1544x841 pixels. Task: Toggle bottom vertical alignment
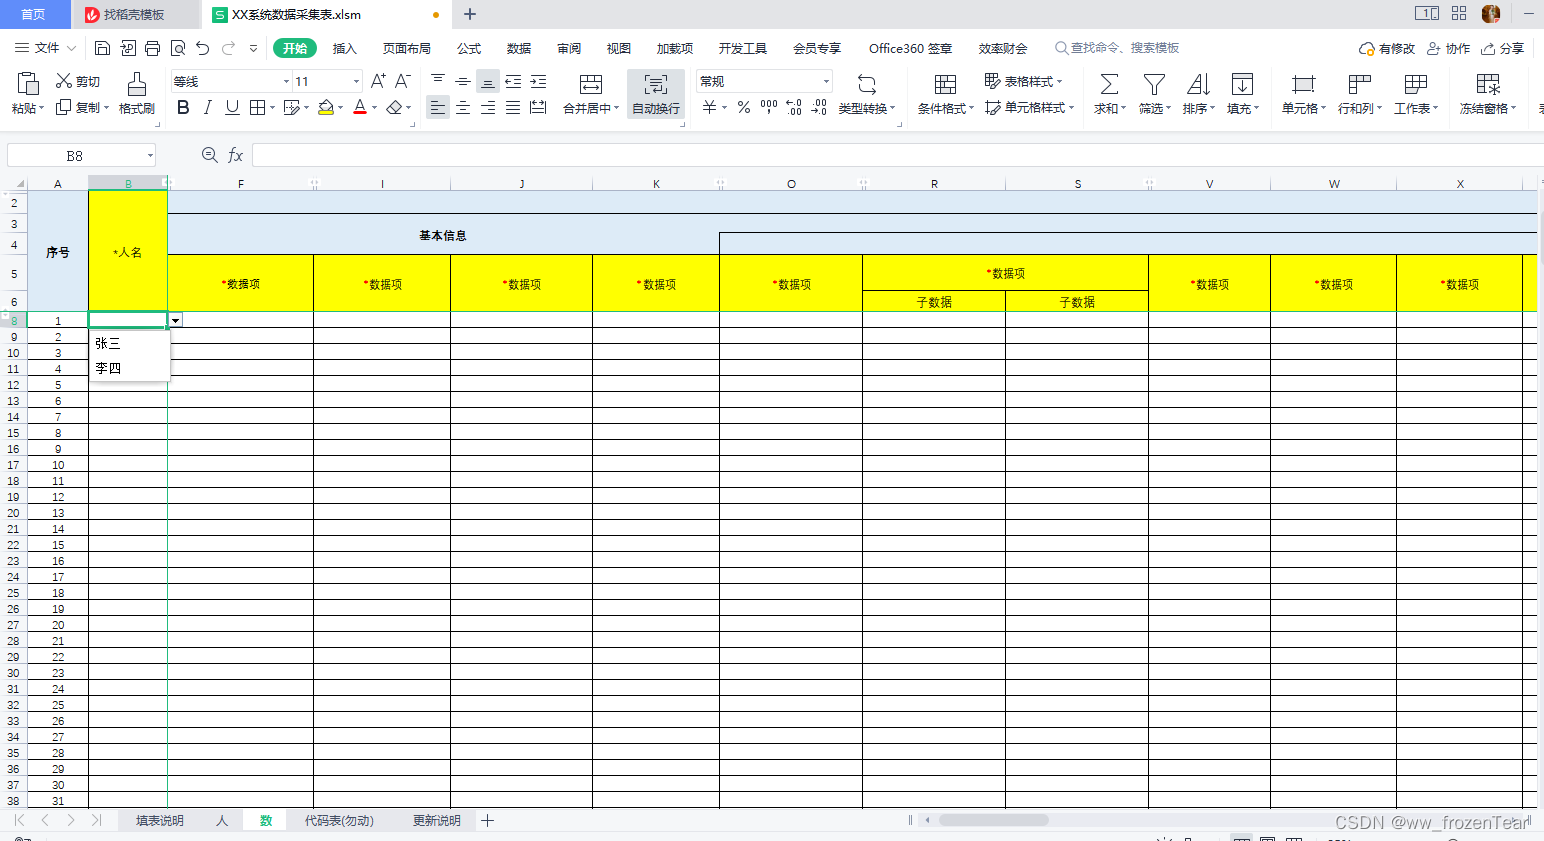pos(488,81)
